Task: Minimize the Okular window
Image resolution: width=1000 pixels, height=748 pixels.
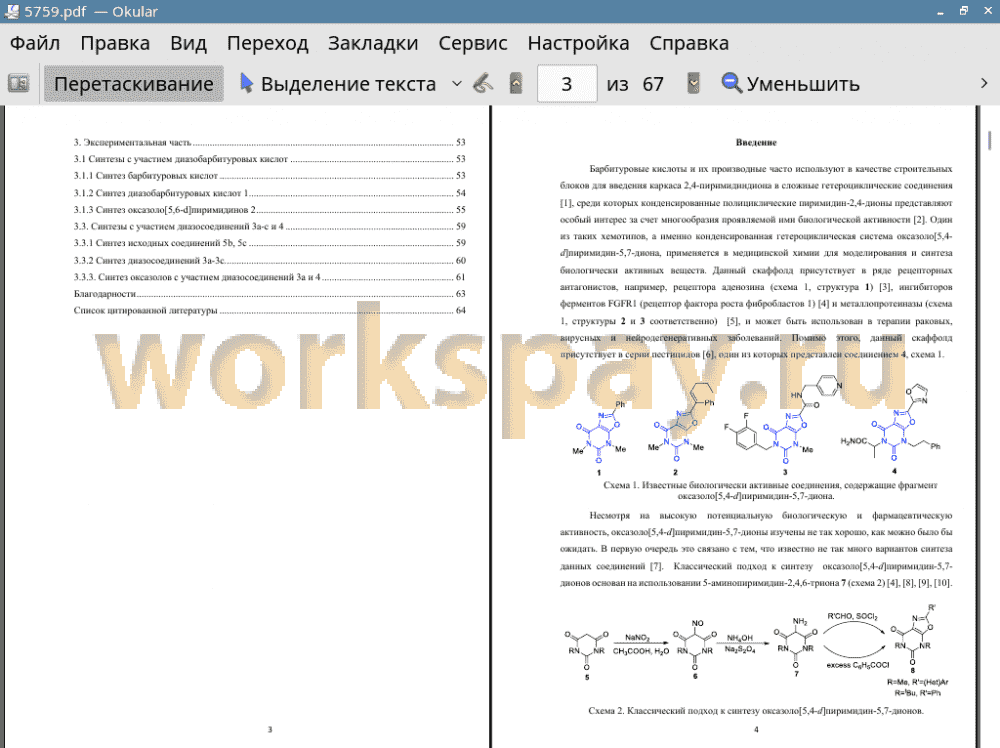Action: 940,11
